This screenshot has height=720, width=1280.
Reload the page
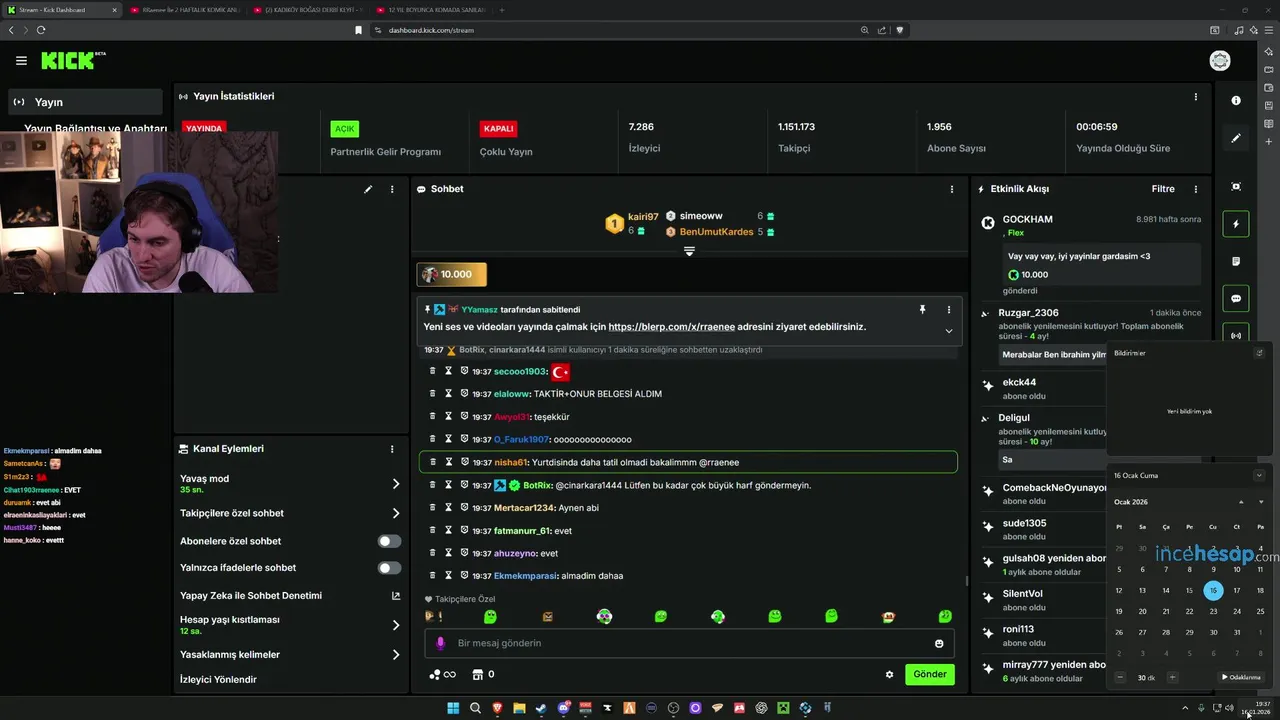click(x=41, y=30)
